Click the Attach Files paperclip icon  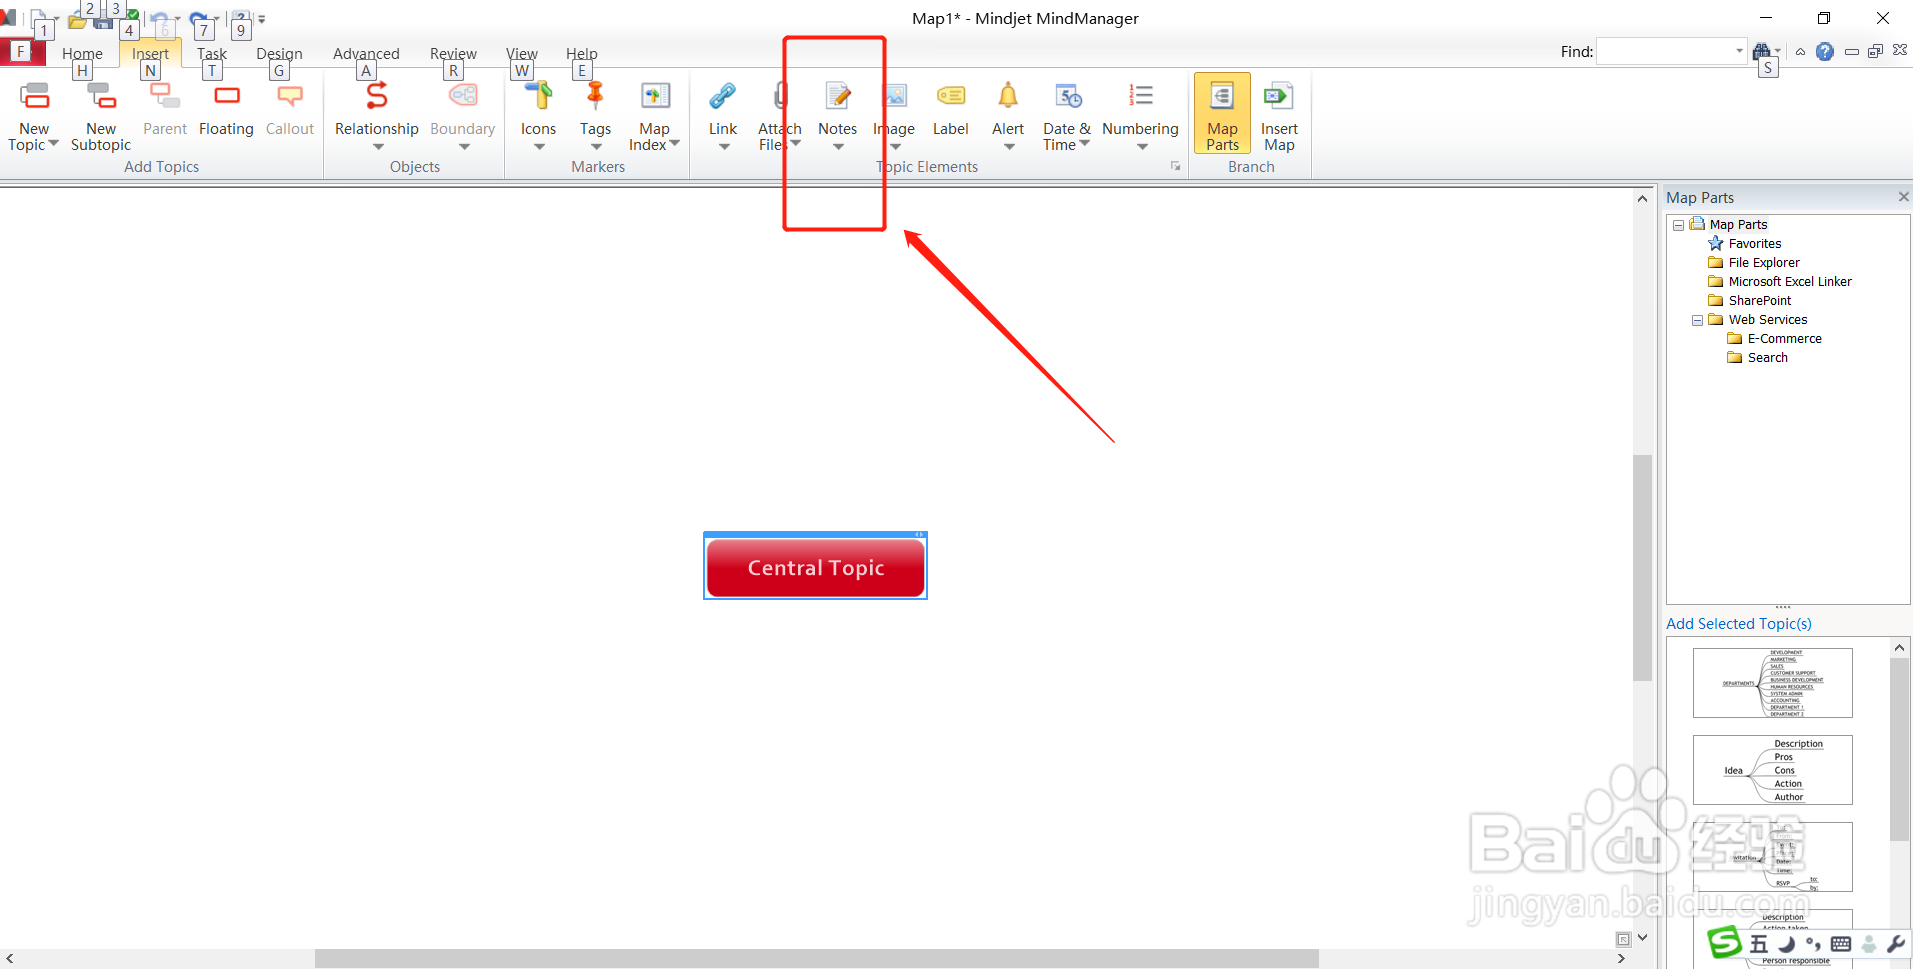(x=780, y=96)
